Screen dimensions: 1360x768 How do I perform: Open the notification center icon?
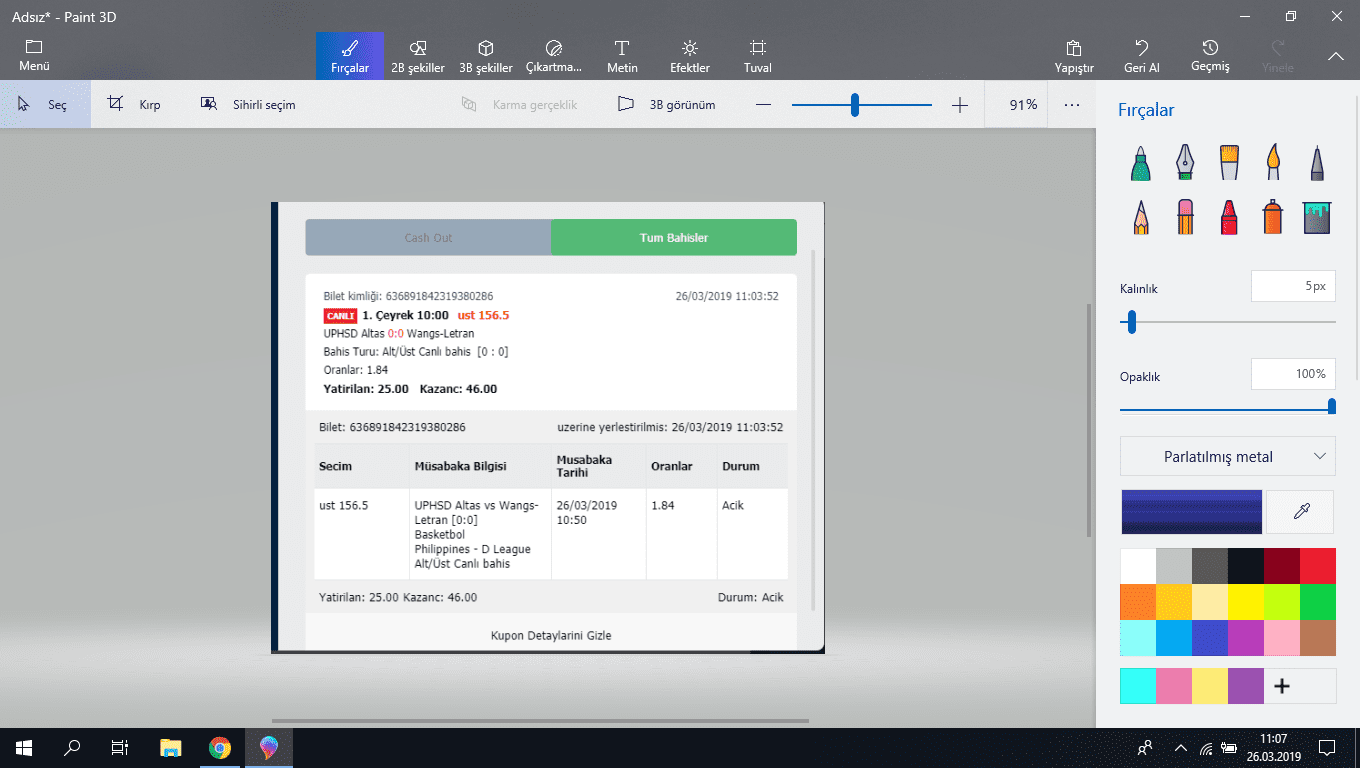(1327, 747)
